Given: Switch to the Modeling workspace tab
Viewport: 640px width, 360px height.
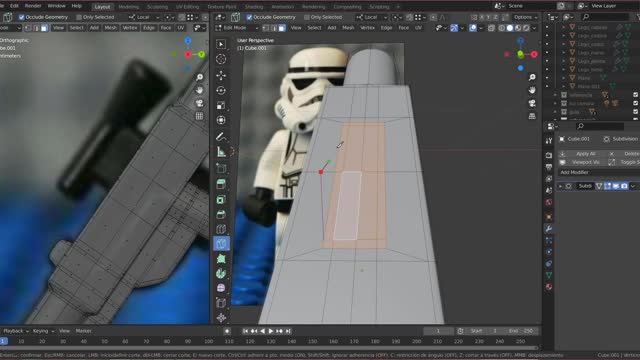Looking at the screenshot, I should coord(129,7).
